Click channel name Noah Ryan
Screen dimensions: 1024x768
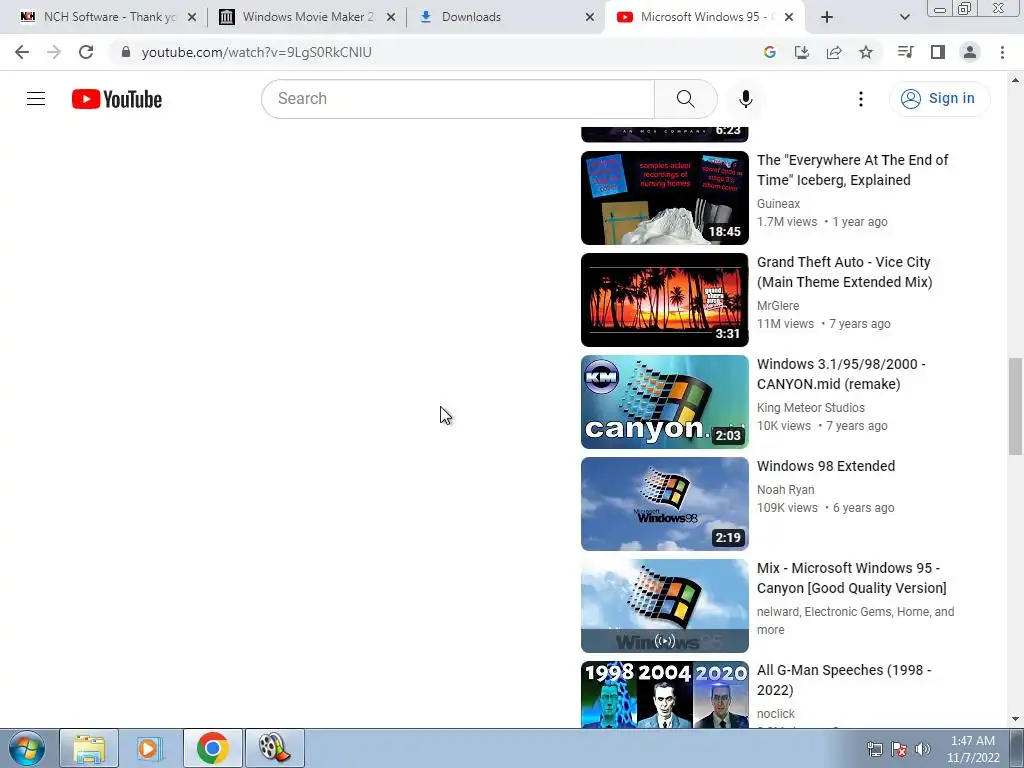[x=785, y=490]
